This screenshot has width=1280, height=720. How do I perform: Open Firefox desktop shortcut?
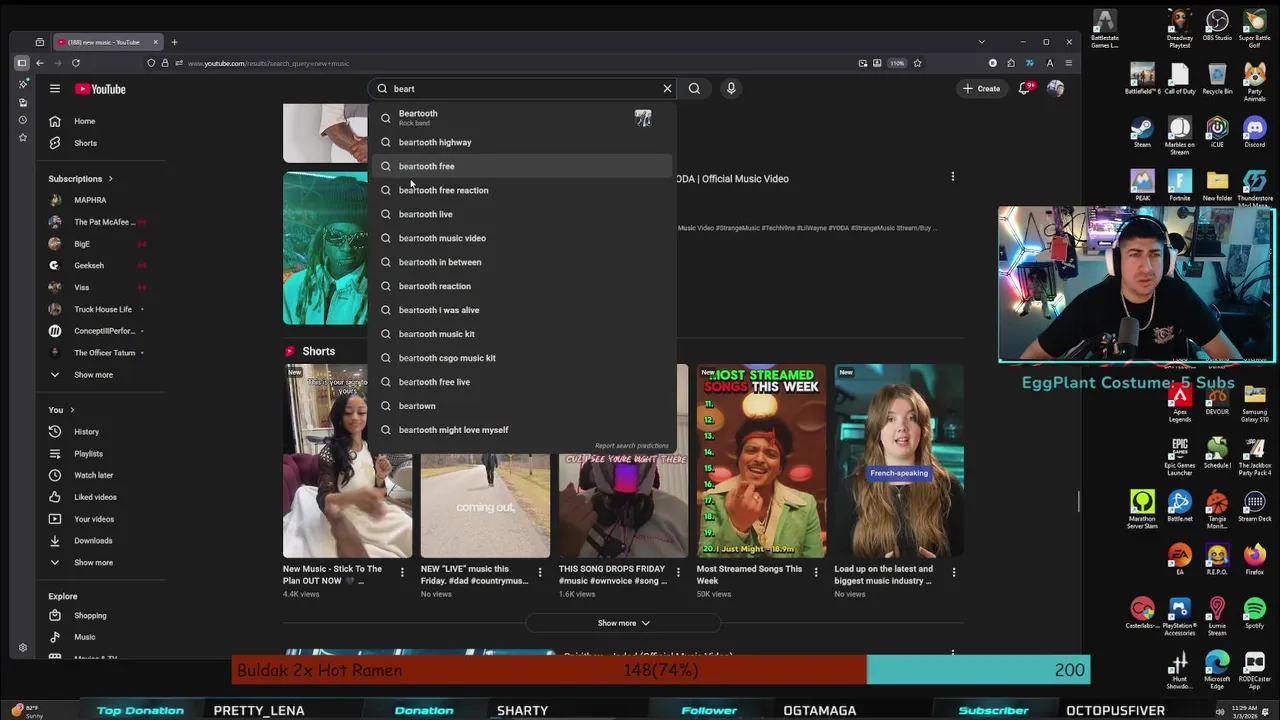pyautogui.click(x=1255, y=559)
